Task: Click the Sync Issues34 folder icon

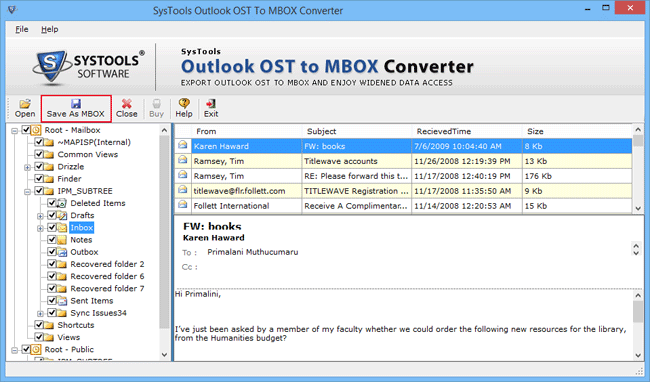Action: click(62, 313)
